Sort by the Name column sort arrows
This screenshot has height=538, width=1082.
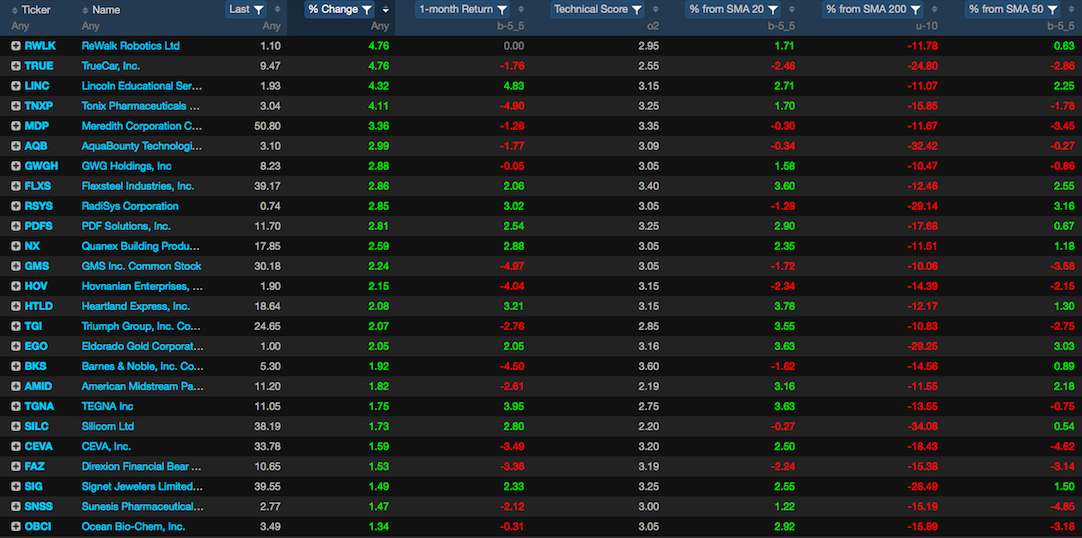point(85,10)
